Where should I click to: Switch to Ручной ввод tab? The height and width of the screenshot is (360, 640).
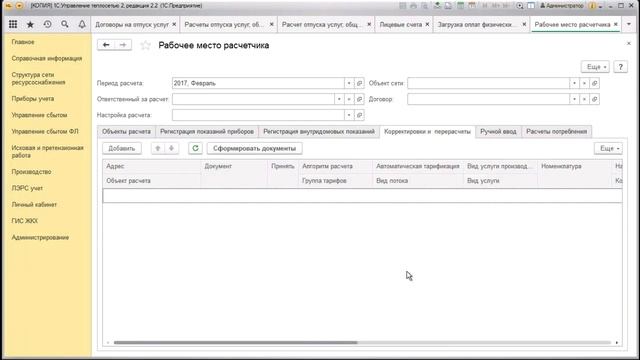pos(498,131)
